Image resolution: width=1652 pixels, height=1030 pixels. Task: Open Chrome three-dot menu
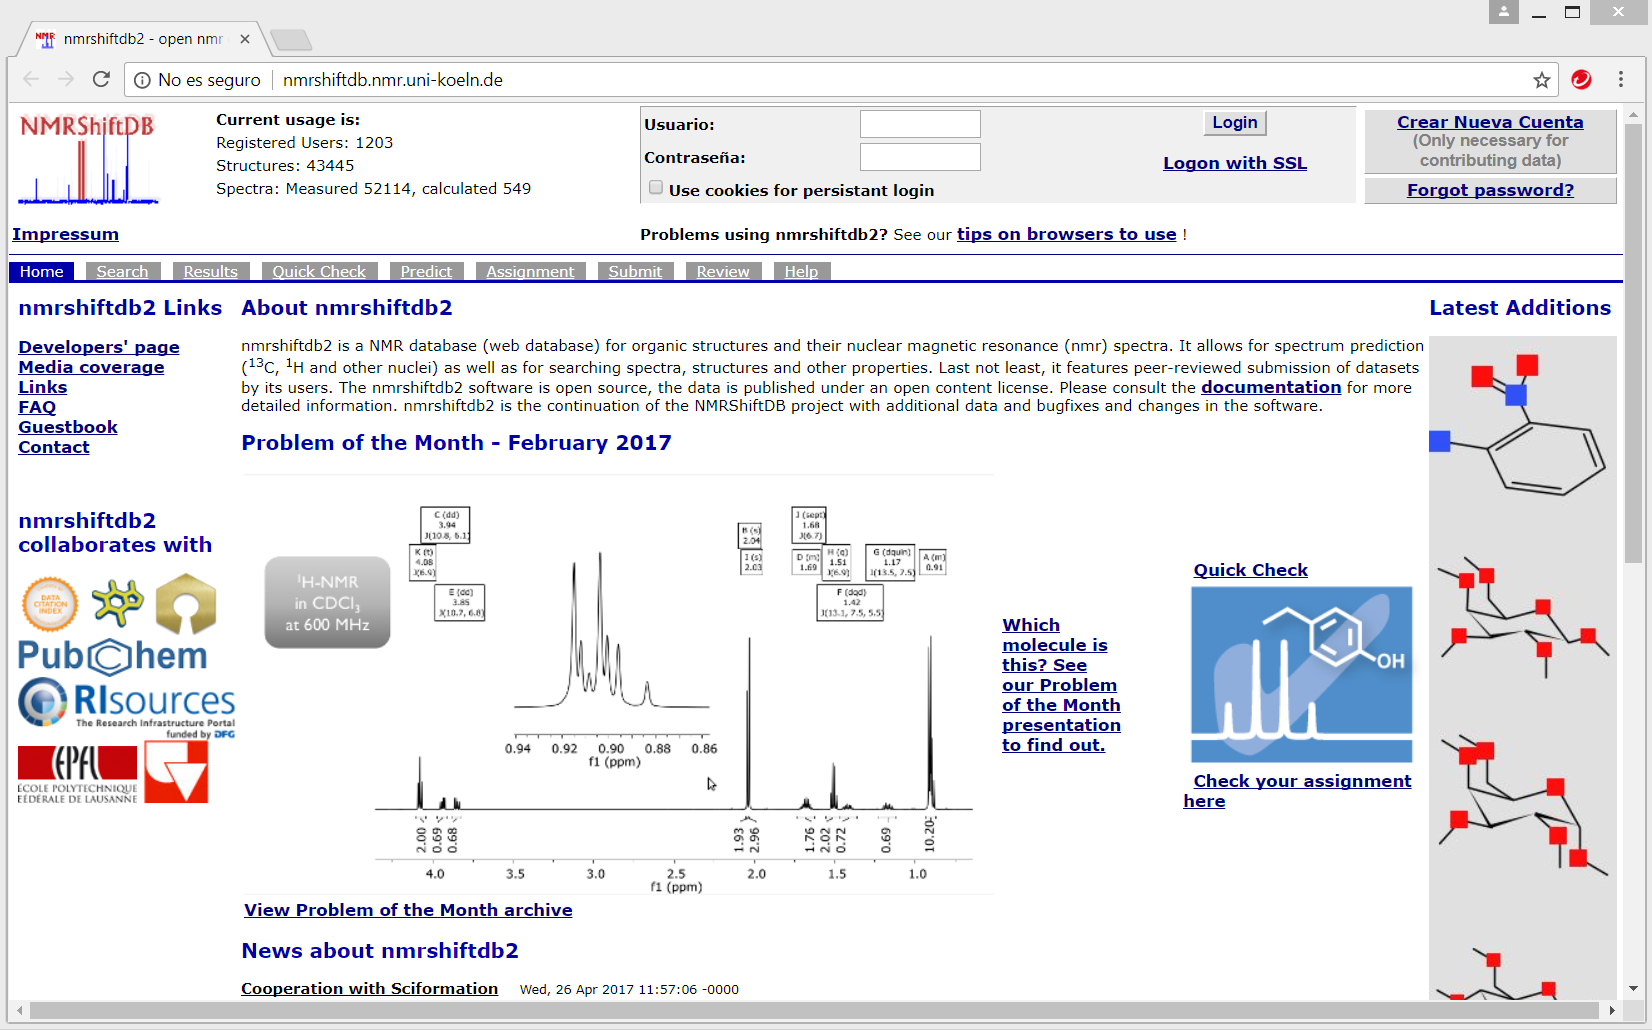click(x=1621, y=79)
